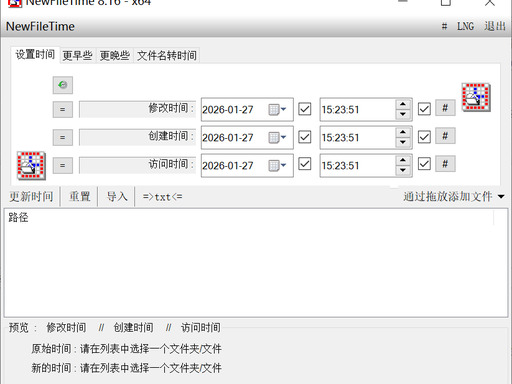The height and width of the screenshot is (384, 512).
Task: Click the 重置 button
Action: point(80,197)
